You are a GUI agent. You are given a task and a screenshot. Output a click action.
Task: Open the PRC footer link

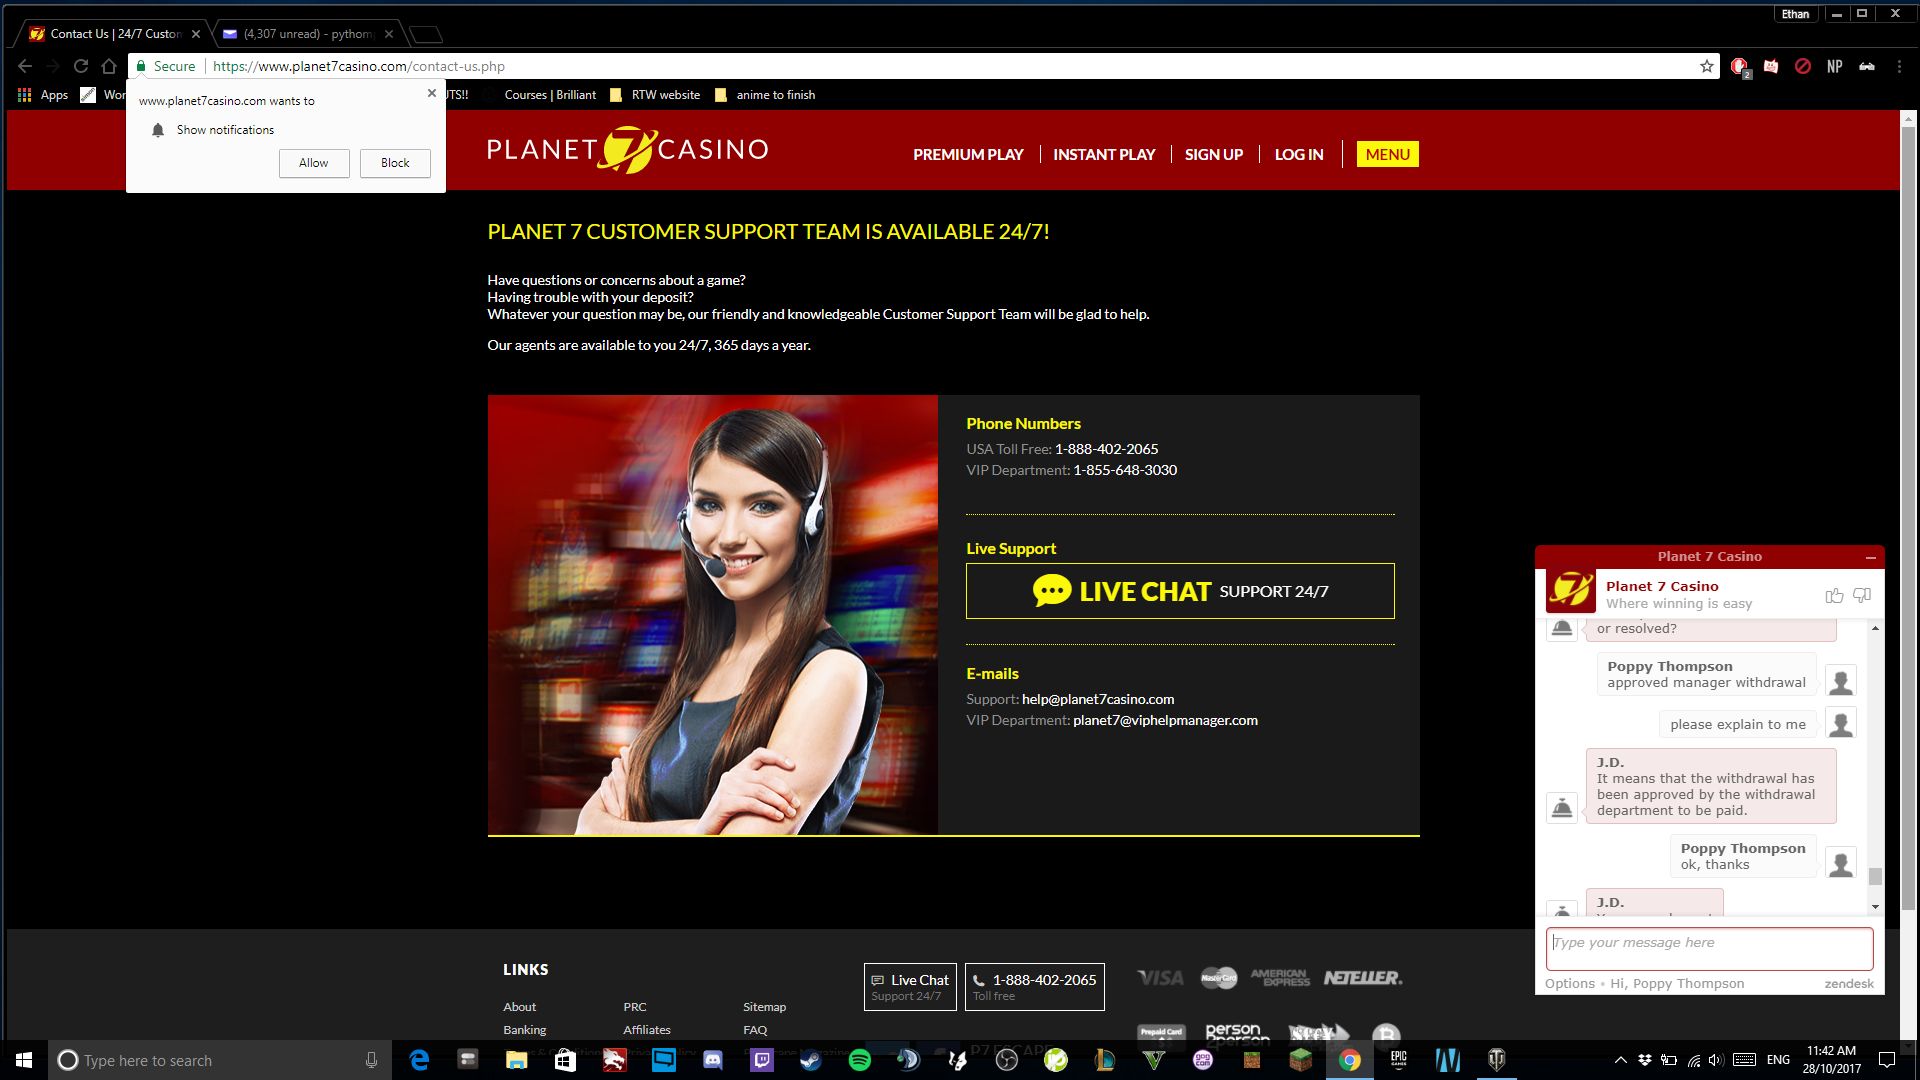[x=635, y=1007]
